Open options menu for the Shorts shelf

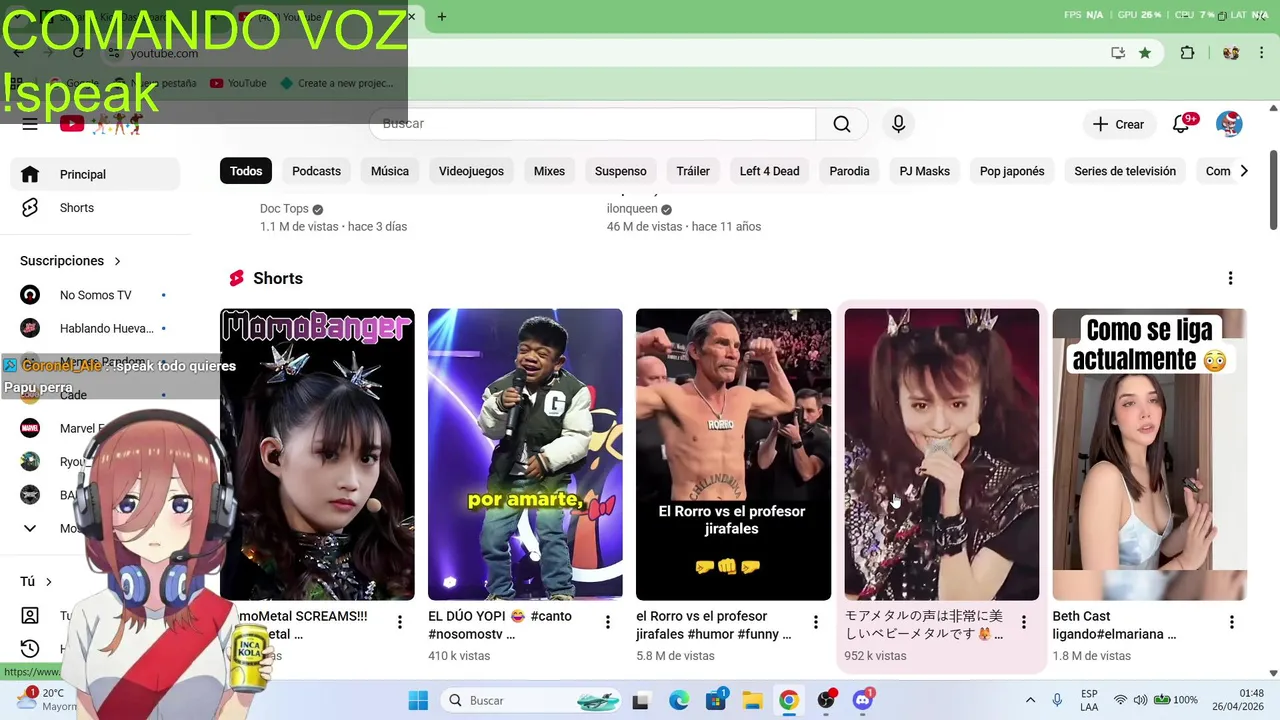coord(1230,278)
